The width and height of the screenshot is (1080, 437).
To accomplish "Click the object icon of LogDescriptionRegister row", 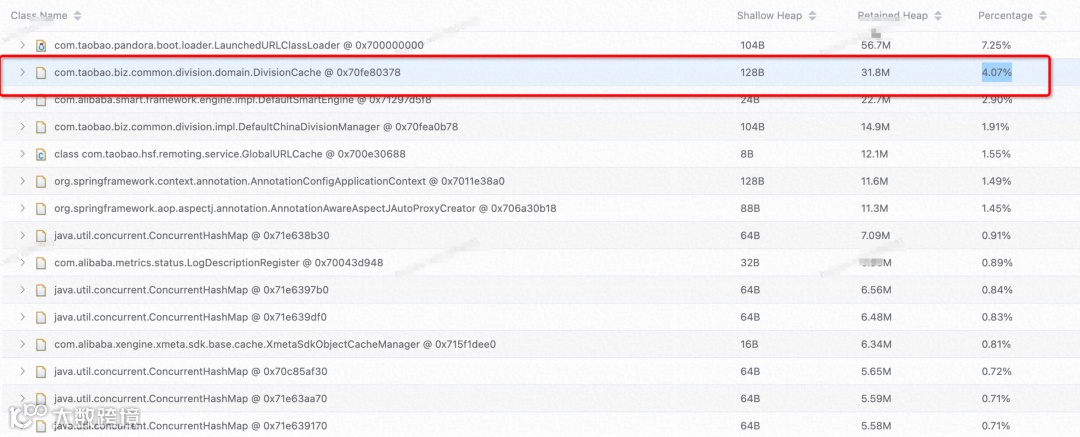I will pos(41,263).
